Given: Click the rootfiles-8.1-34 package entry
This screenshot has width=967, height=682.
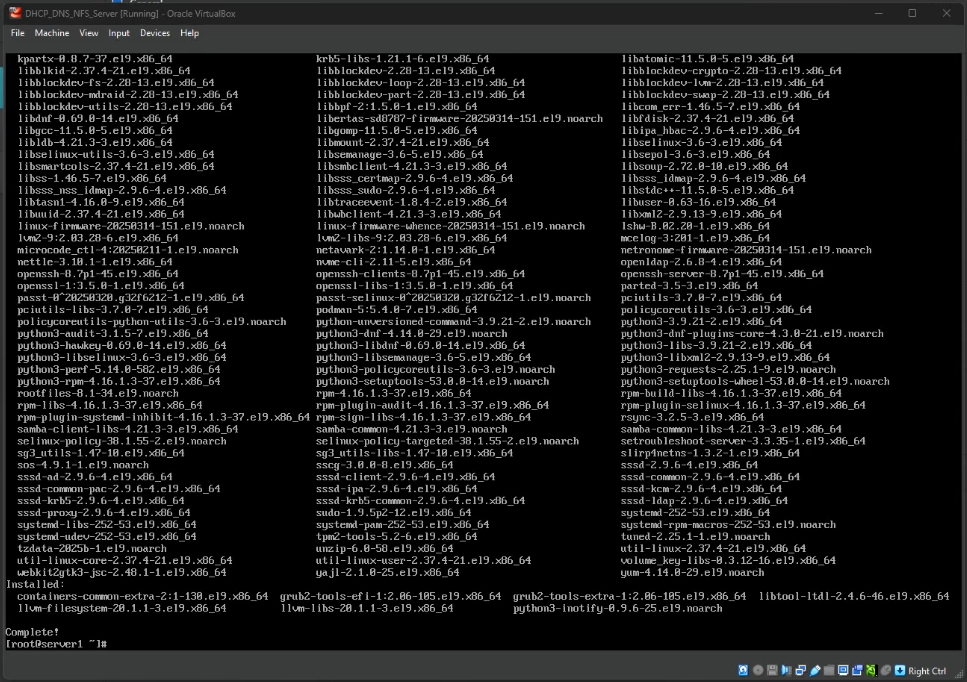Looking at the screenshot, I should pos(98,393).
